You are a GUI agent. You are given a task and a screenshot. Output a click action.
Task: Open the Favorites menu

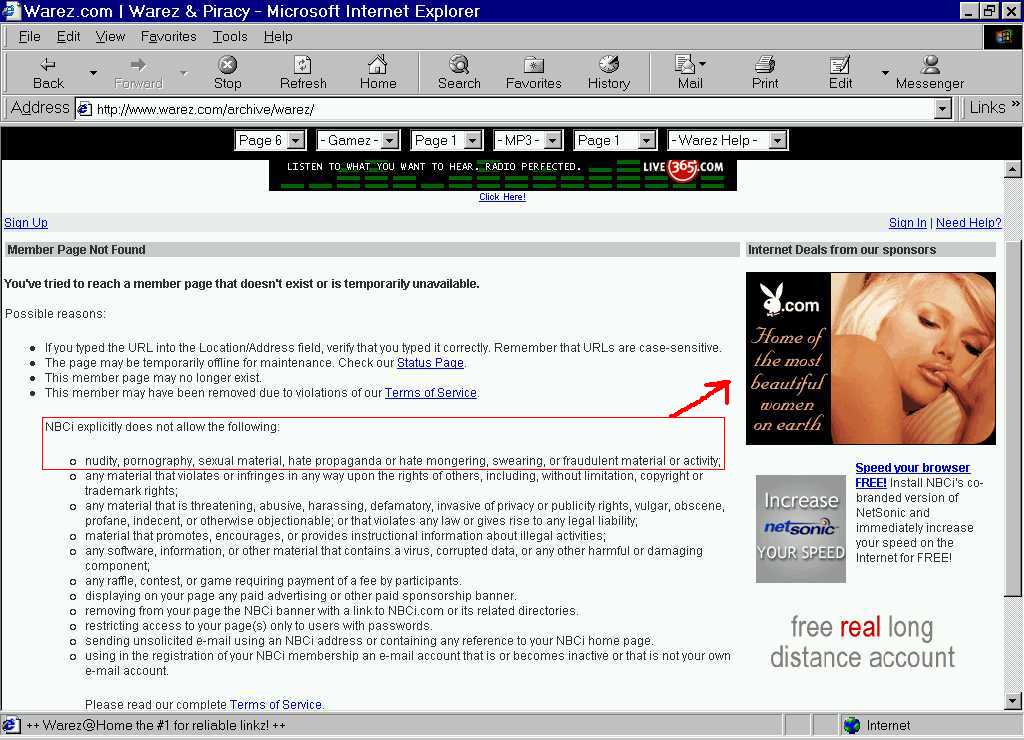tap(168, 36)
